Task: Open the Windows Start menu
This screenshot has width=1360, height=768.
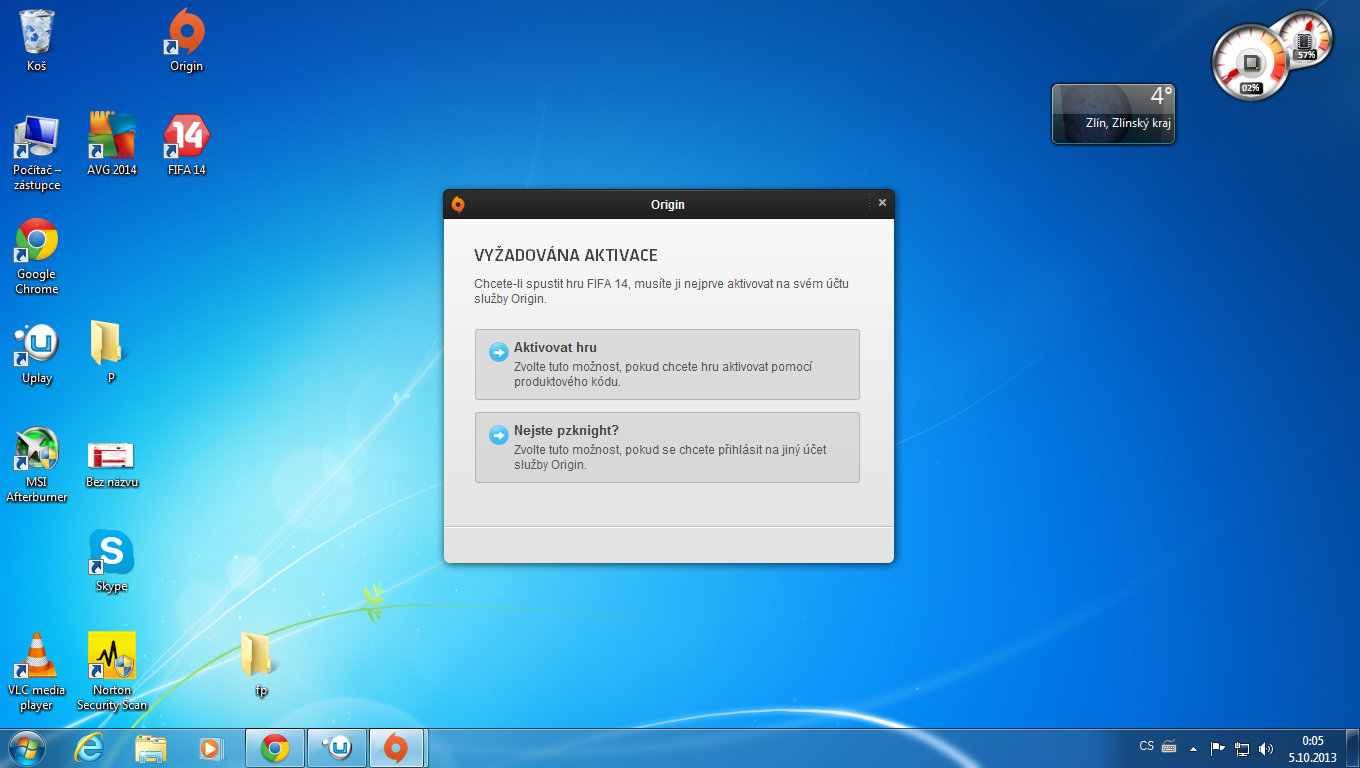Action: pyautogui.click(x=26, y=748)
